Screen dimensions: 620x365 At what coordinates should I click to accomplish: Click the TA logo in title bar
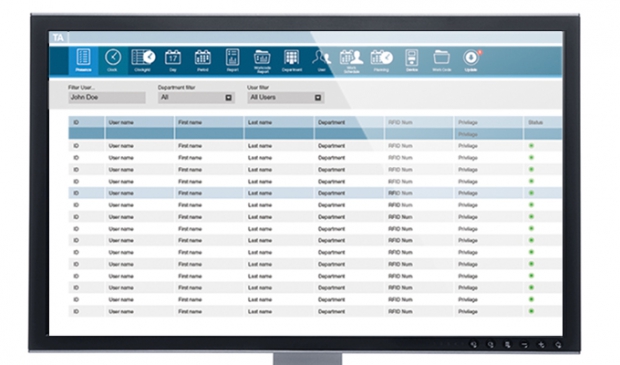click(x=58, y=38)
